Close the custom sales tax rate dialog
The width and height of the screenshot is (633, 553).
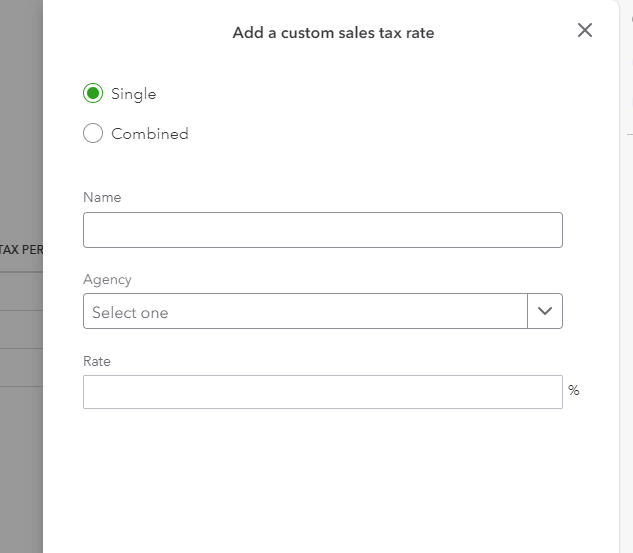point(585,30)
